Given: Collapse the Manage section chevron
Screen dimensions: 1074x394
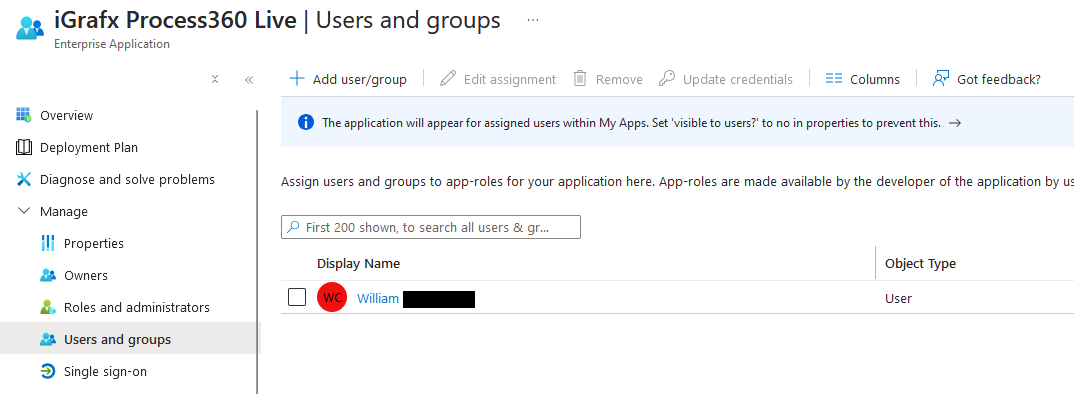Looking at the screenshot, I should click(24, 211).
